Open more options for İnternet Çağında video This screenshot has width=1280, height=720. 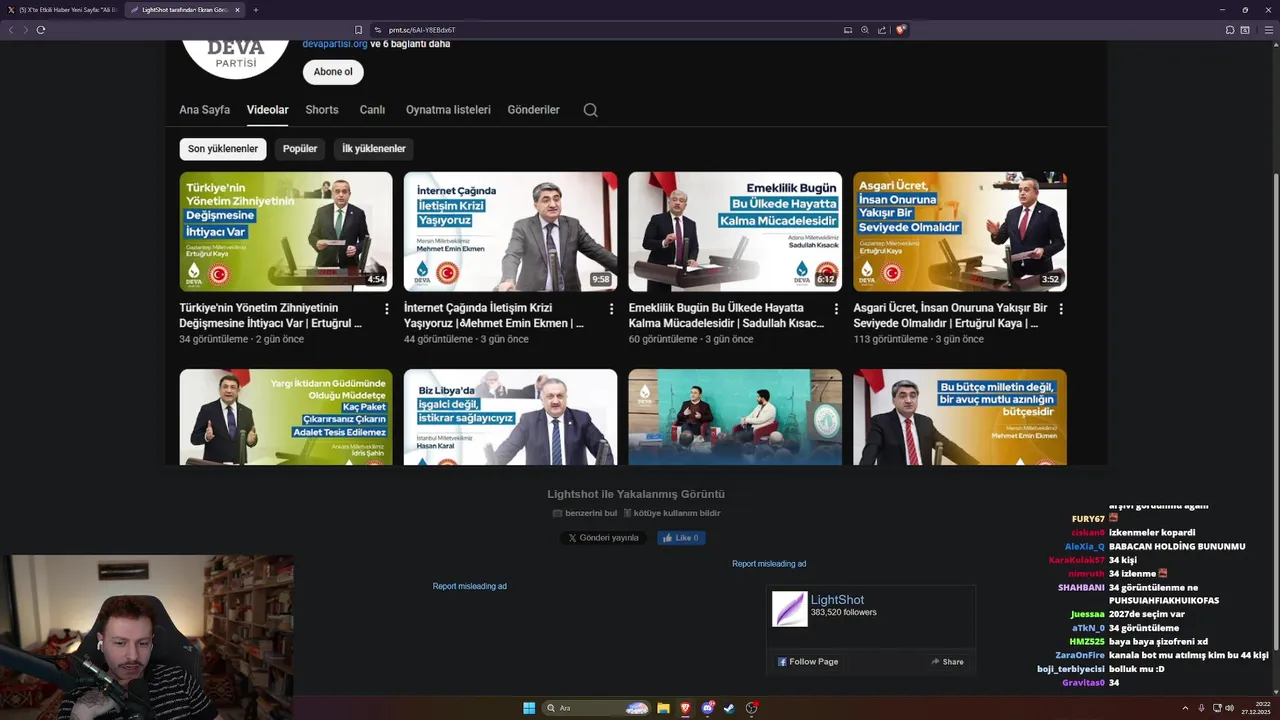611,309
